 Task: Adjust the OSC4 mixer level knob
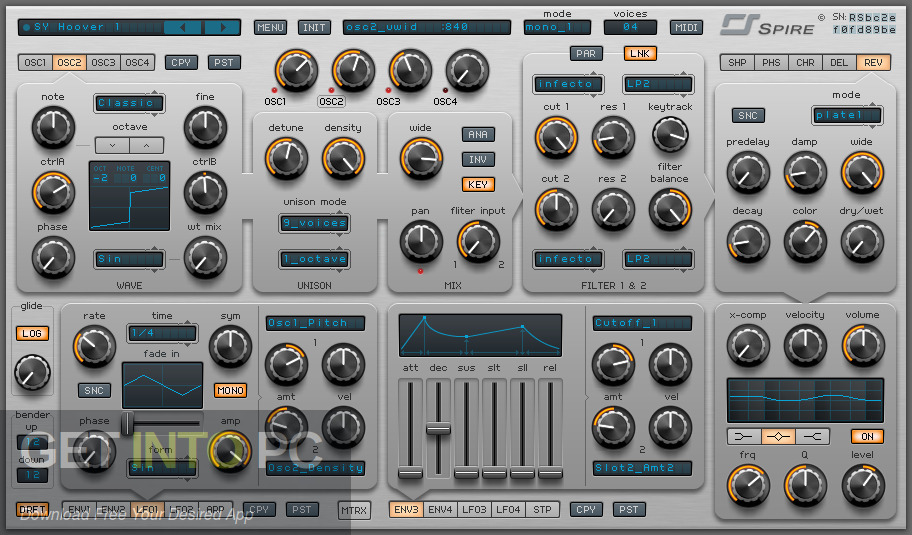pyautogui.click(x=466, y=70)
